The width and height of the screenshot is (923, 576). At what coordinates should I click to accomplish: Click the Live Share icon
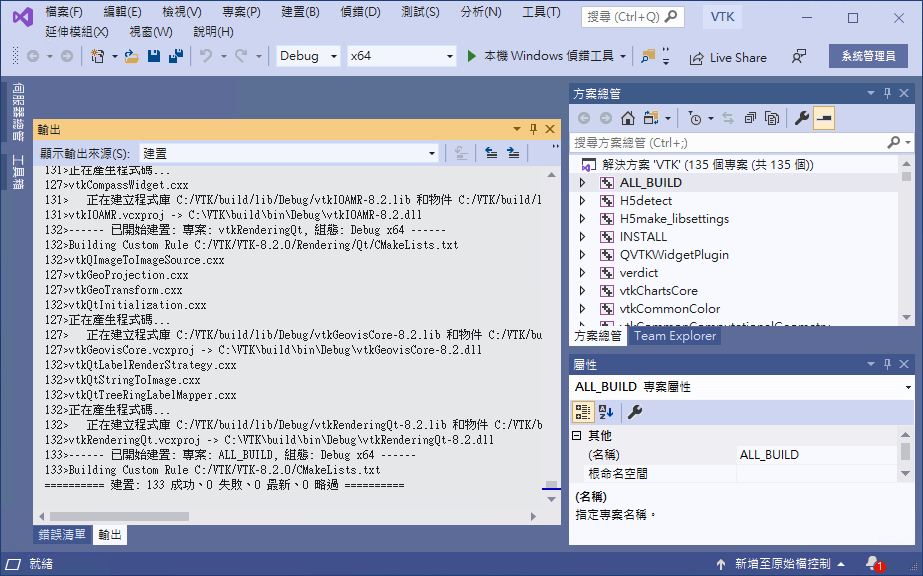coord(696,58)
